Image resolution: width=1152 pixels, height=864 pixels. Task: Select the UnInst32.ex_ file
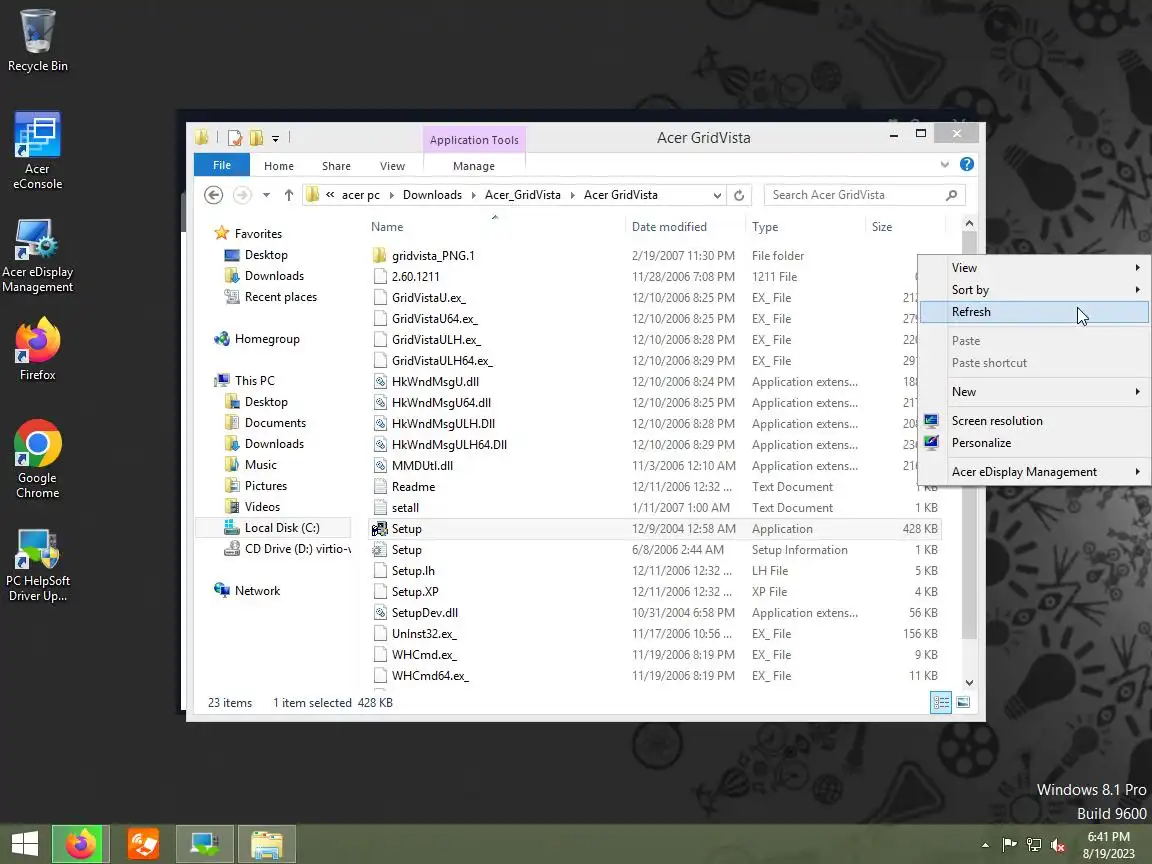click(x=424, y=634)
